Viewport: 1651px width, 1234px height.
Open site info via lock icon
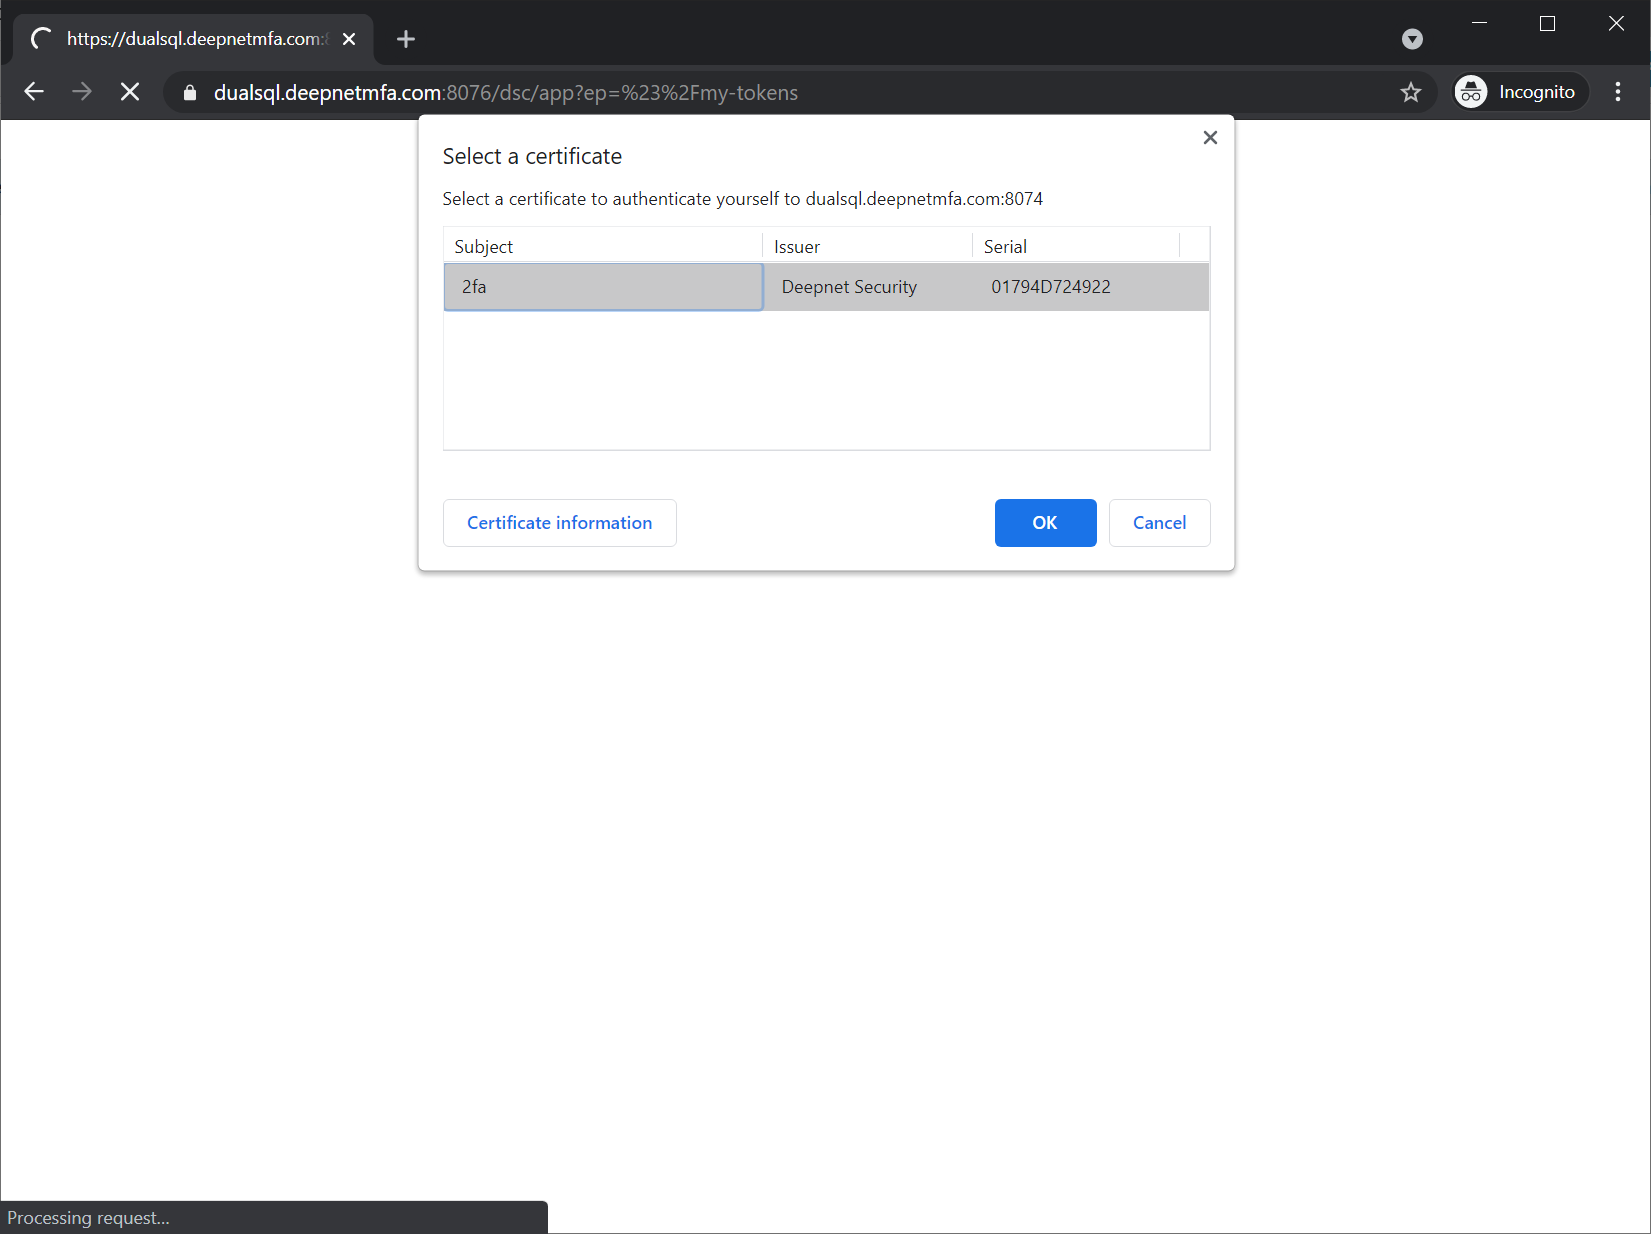(190, 93)
